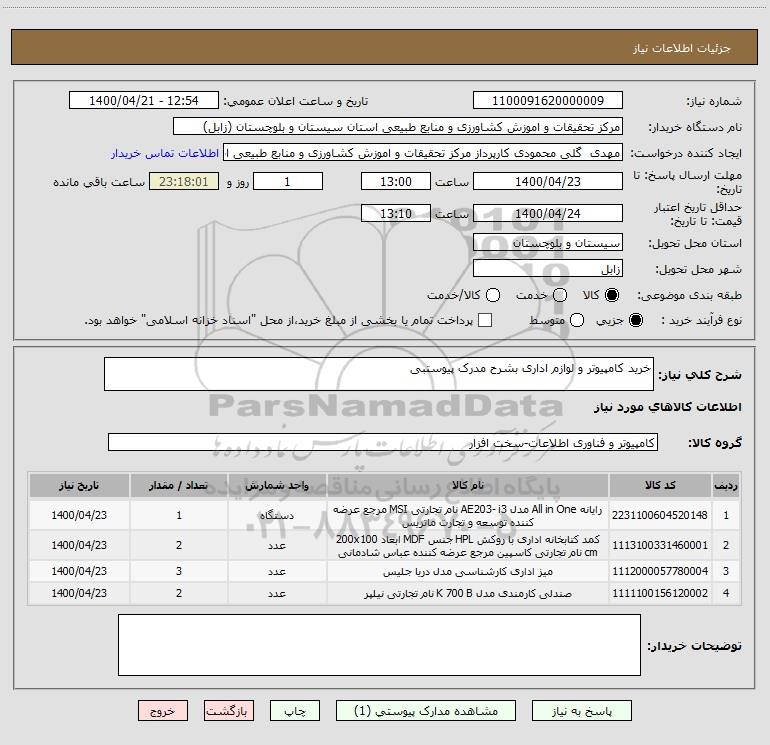The height and width of the screenshot is (745, 770).
Task: Click the چاپ print button
Action: pos(295,711)
